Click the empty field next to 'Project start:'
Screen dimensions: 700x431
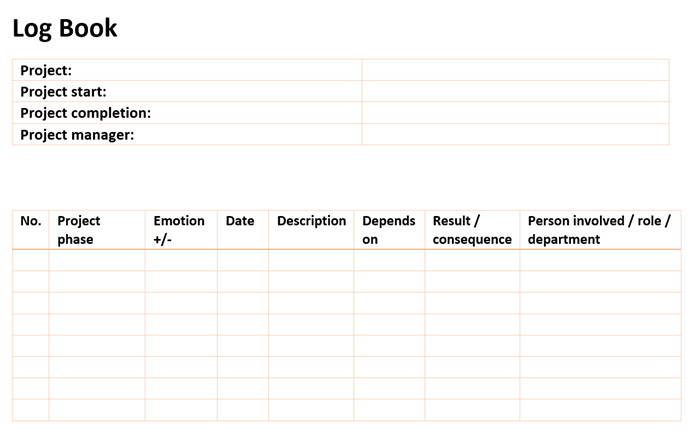pyautogui.click(x=515, y=92)
